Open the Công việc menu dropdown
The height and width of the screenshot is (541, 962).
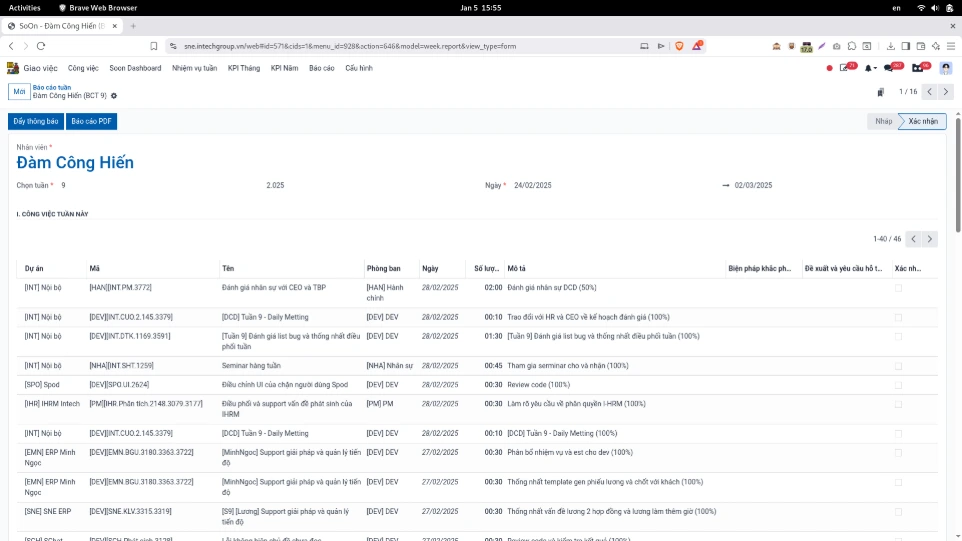[x=83, y=68]
